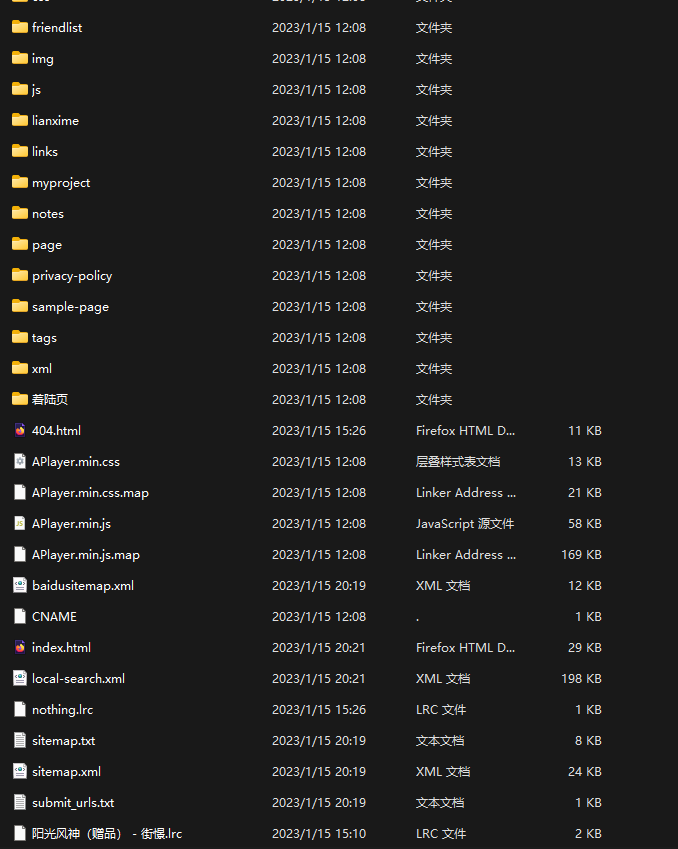Select the sitemap.xml file name
The image size is (678, 849).
(66, 772)
